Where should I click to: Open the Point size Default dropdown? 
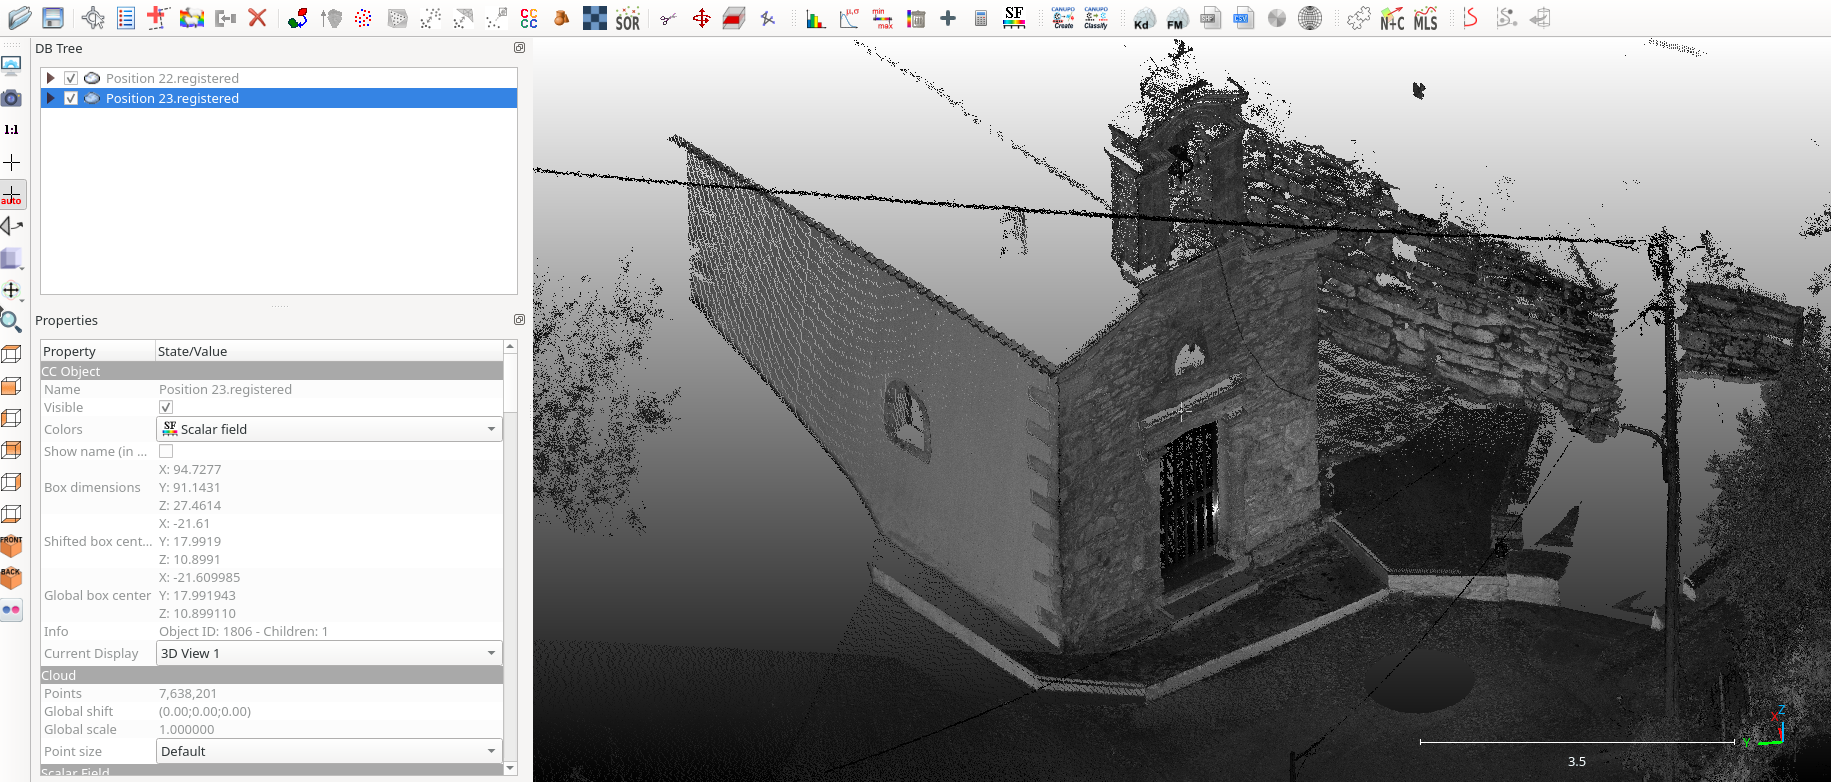pos(329,751)
